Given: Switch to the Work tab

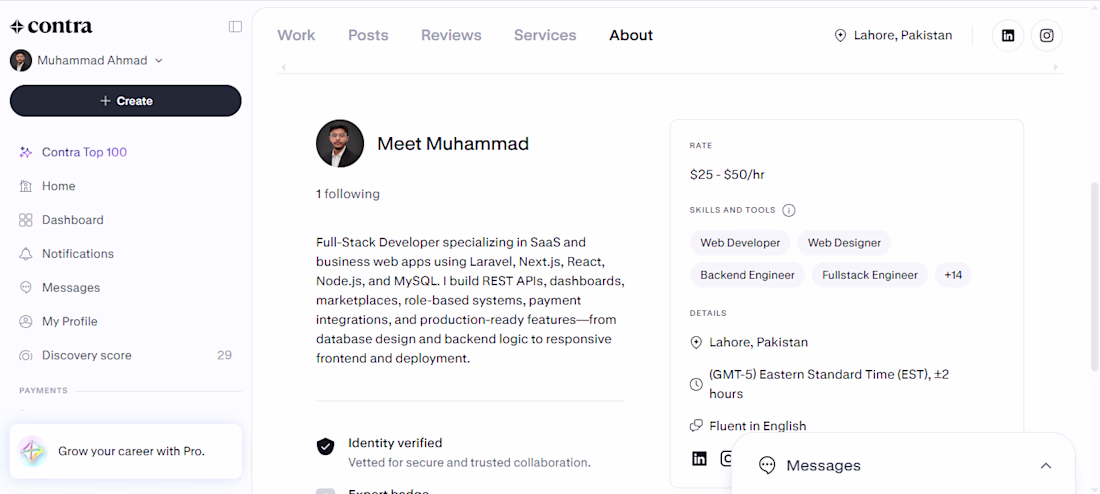Looking at the screenshot, I should [296, 35].
